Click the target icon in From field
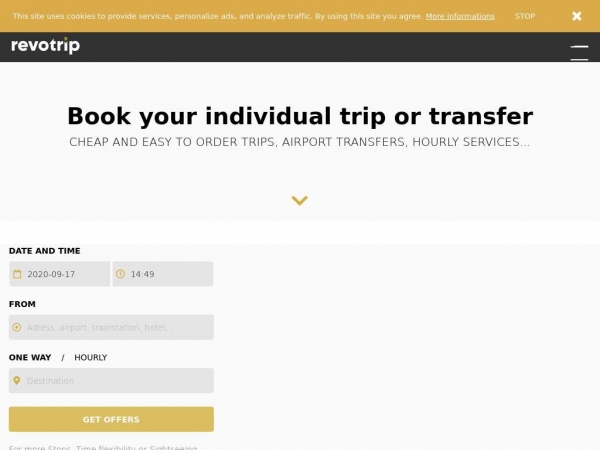This screenshot has height=450, width=600. pos(17,328)
